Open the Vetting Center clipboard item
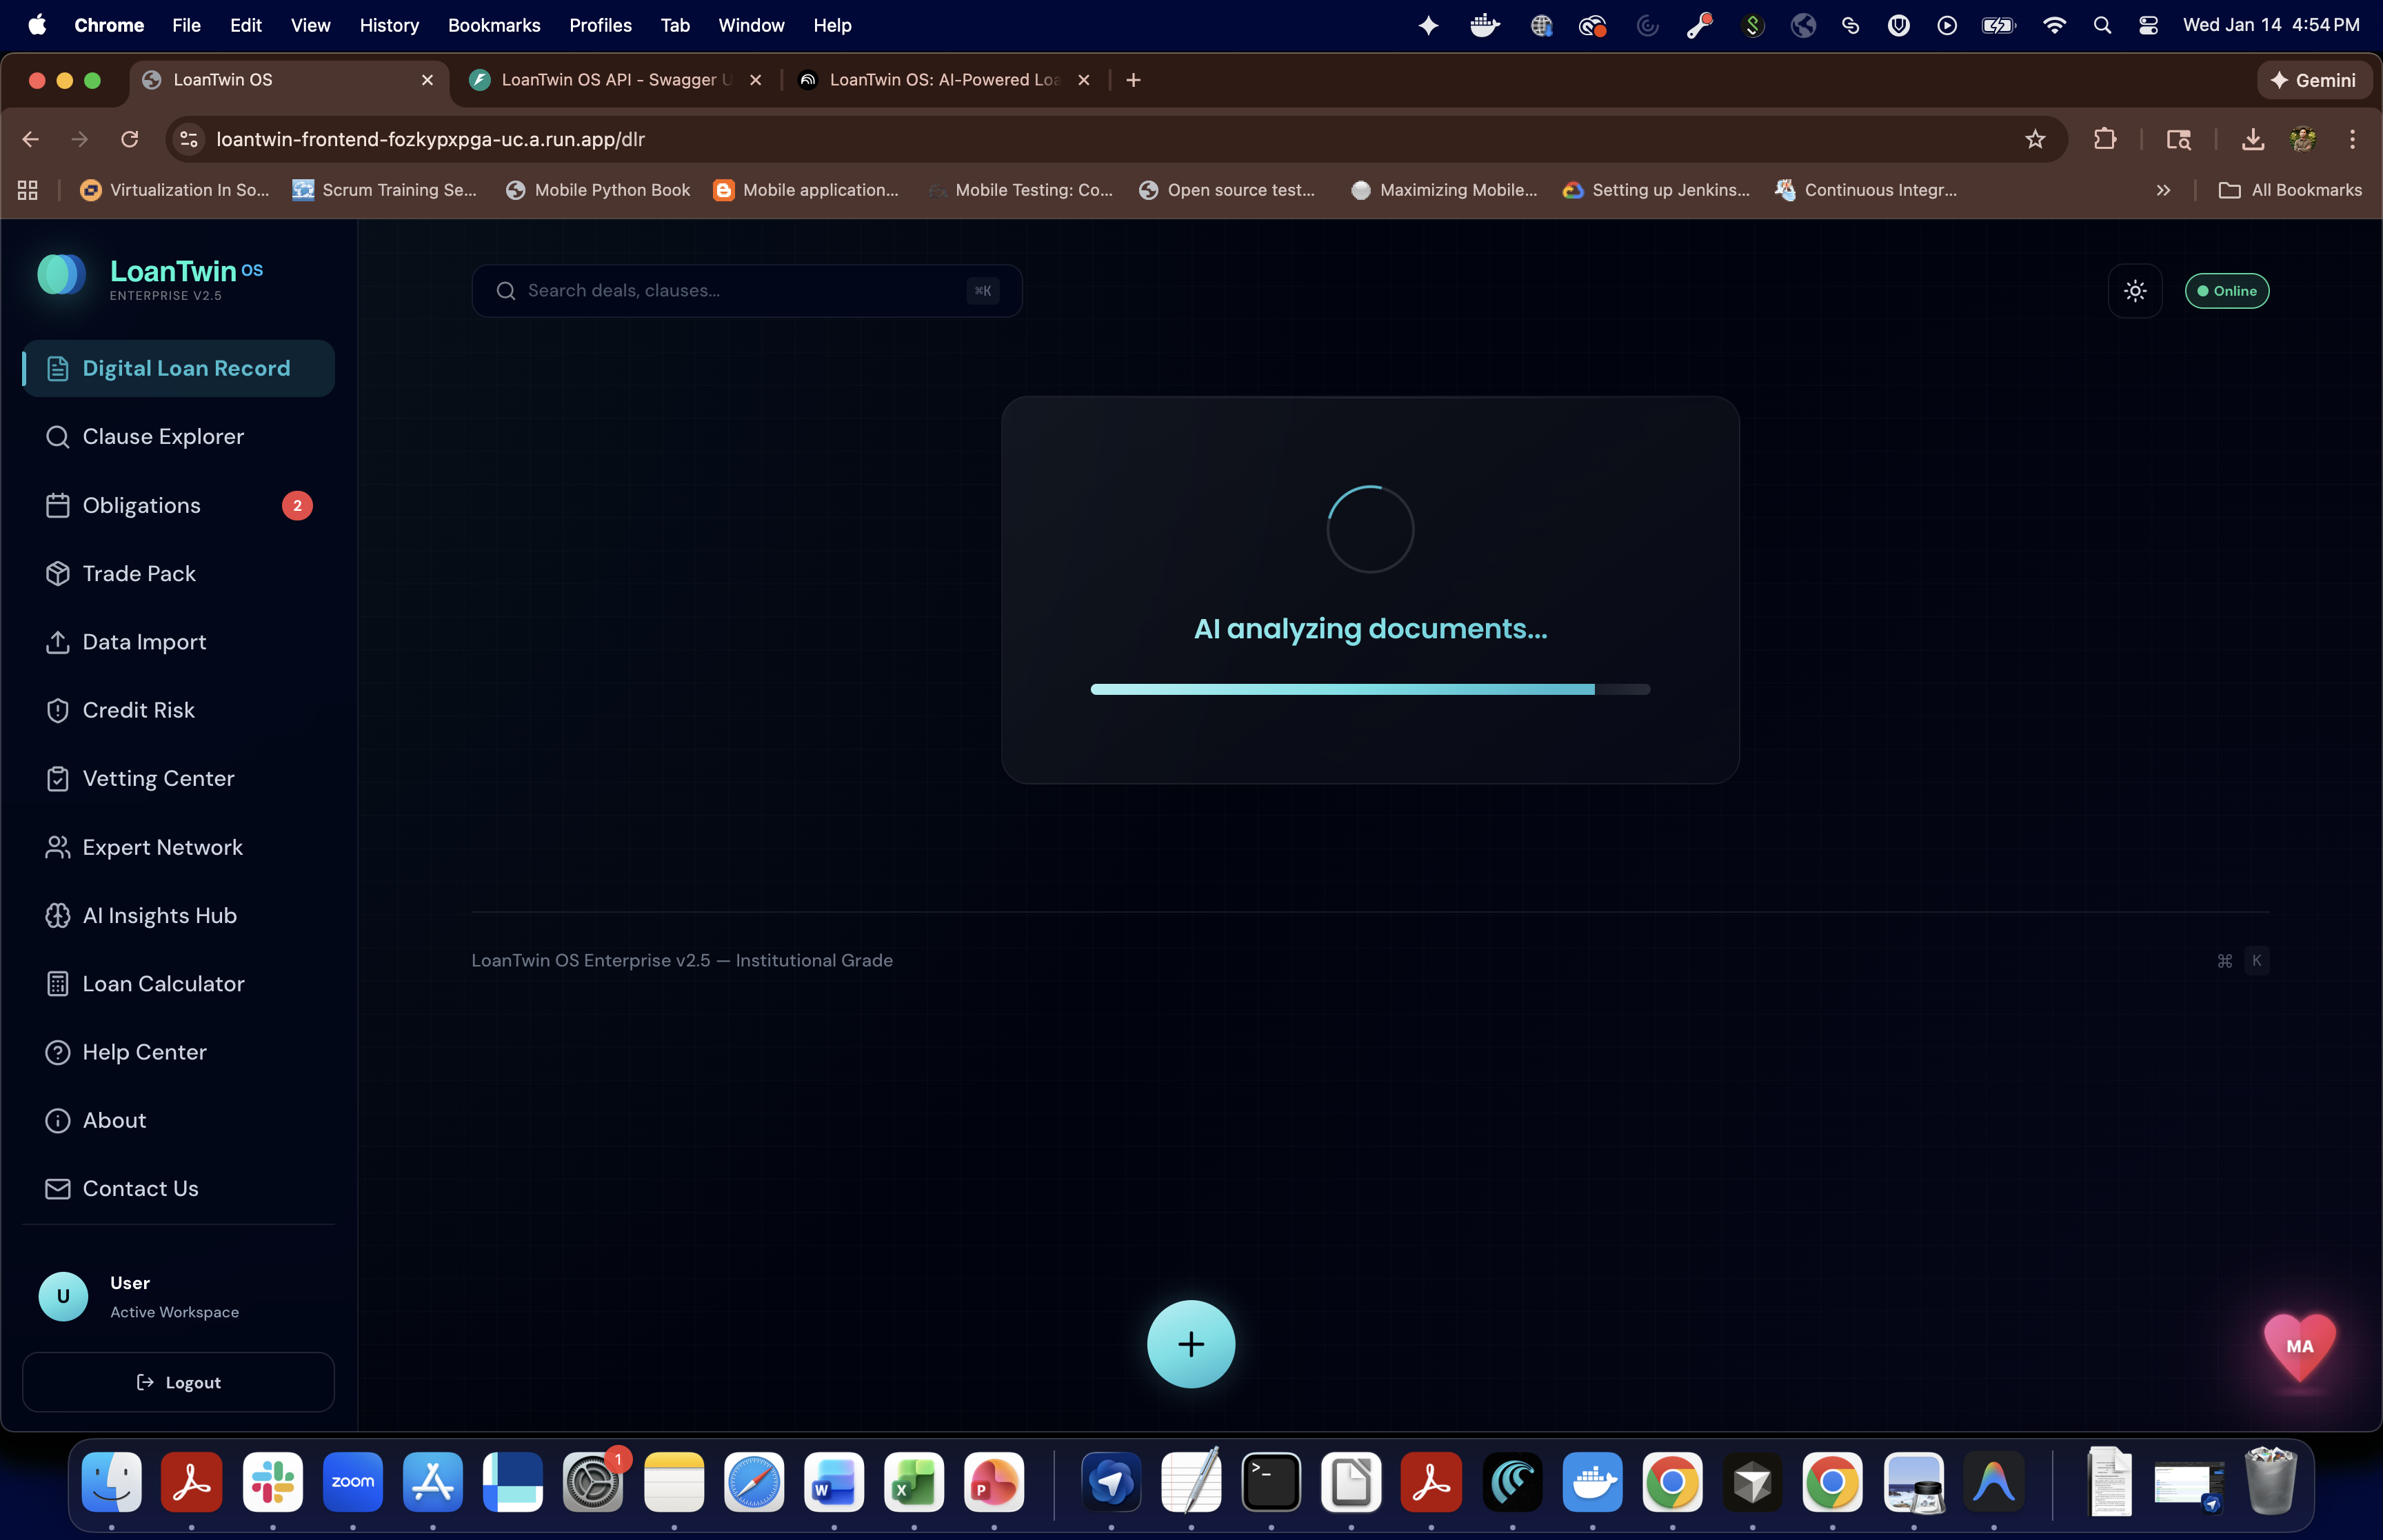Viewport: 2383px width, 1540px height. [158, 779]
